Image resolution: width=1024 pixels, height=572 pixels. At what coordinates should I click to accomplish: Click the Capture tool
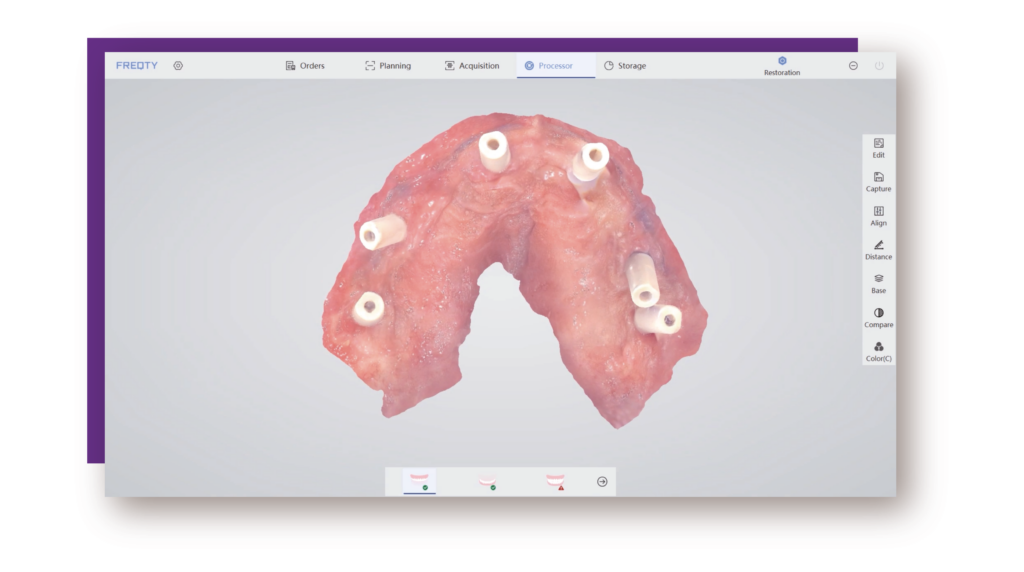[878, 182]
